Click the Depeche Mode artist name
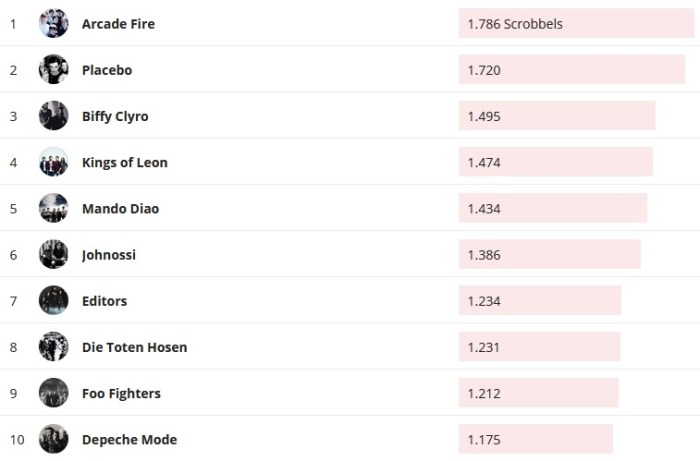 129,439
